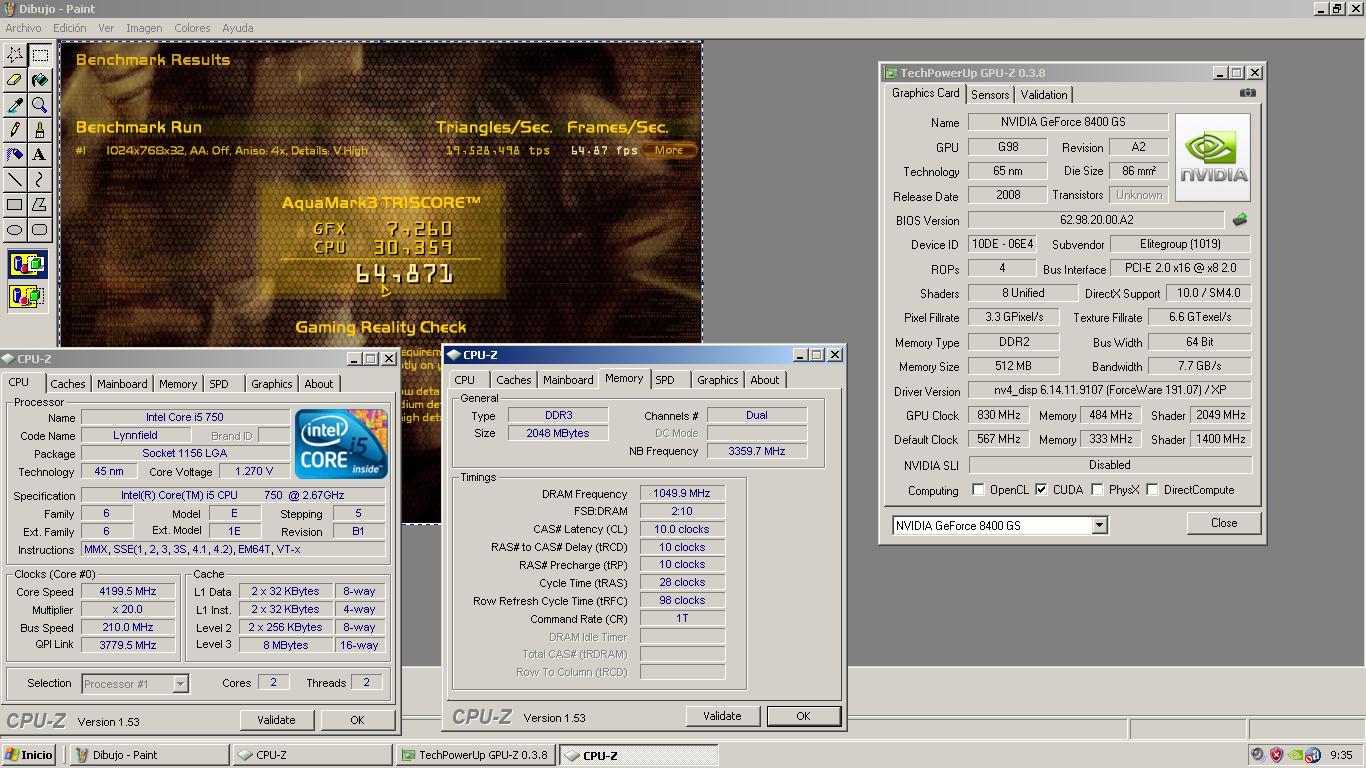This screenshot has height=768, width=1366.
Task: Click the GPU-Z screenshot camera icon
Action: coord(1247,93)
